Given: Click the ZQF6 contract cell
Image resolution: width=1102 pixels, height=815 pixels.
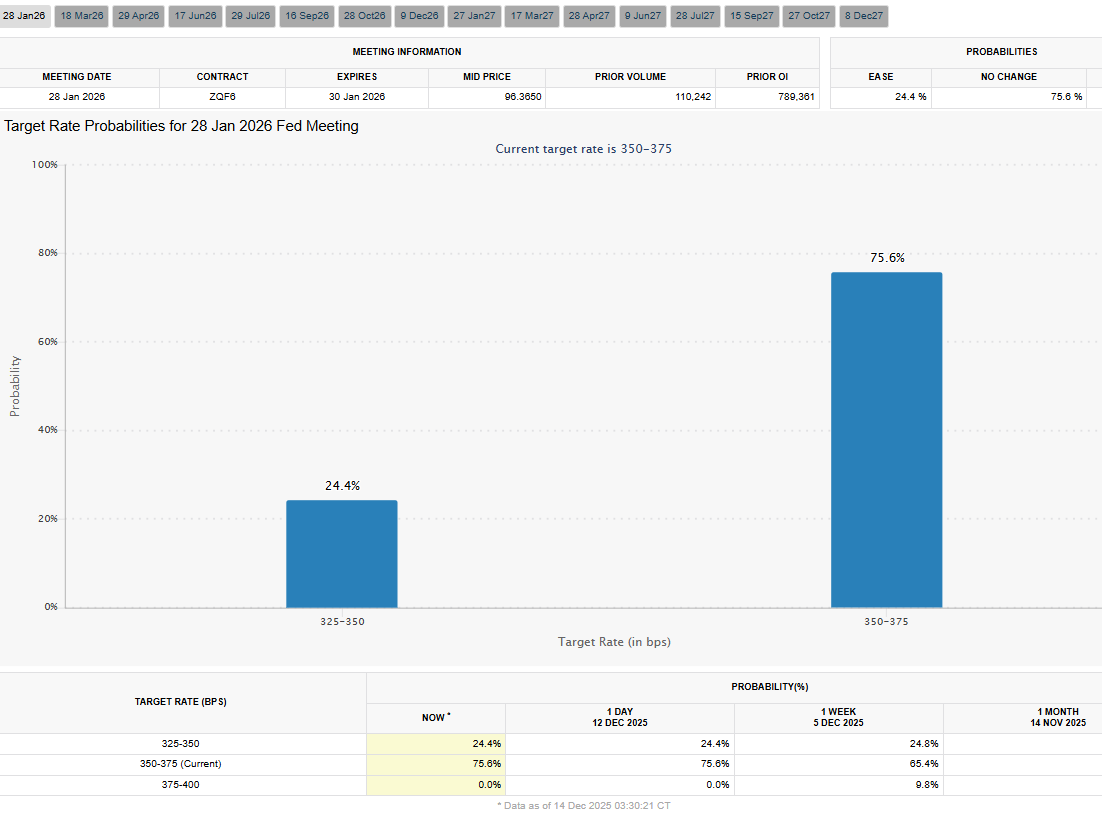Looking at the screenshot, I should tap(222, 97).
